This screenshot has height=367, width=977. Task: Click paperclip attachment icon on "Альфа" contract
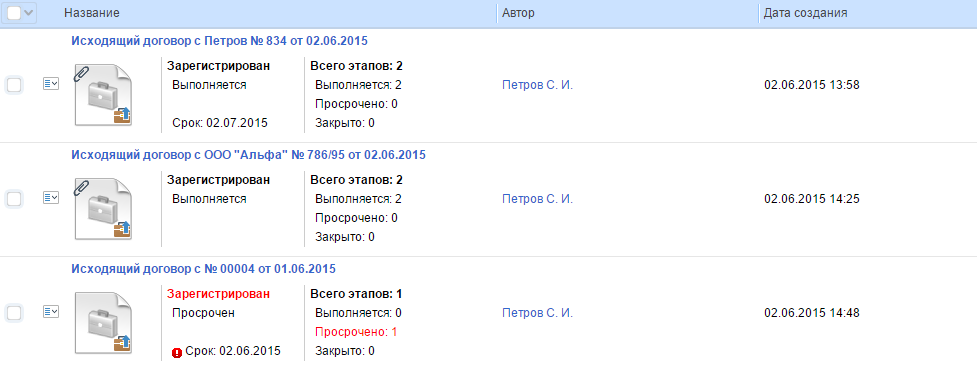click(81, 186)
